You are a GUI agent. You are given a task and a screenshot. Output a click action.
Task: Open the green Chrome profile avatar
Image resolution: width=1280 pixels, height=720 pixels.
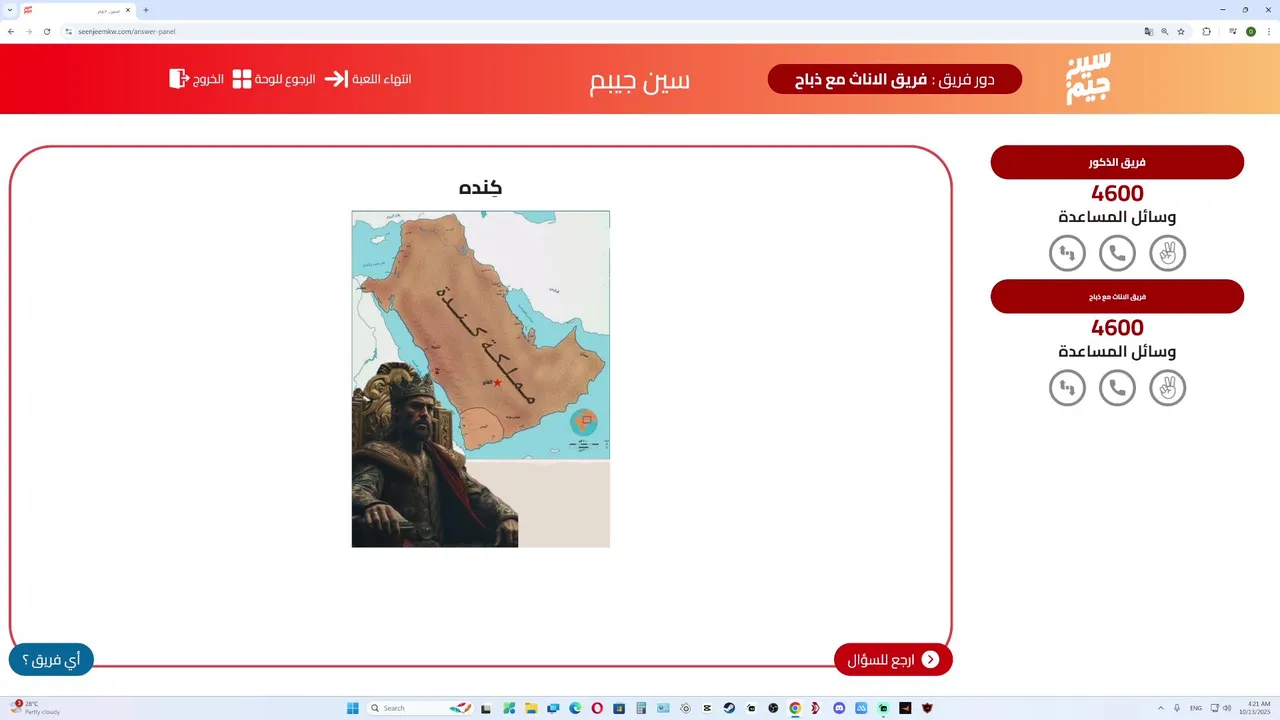click(1251, 31)
